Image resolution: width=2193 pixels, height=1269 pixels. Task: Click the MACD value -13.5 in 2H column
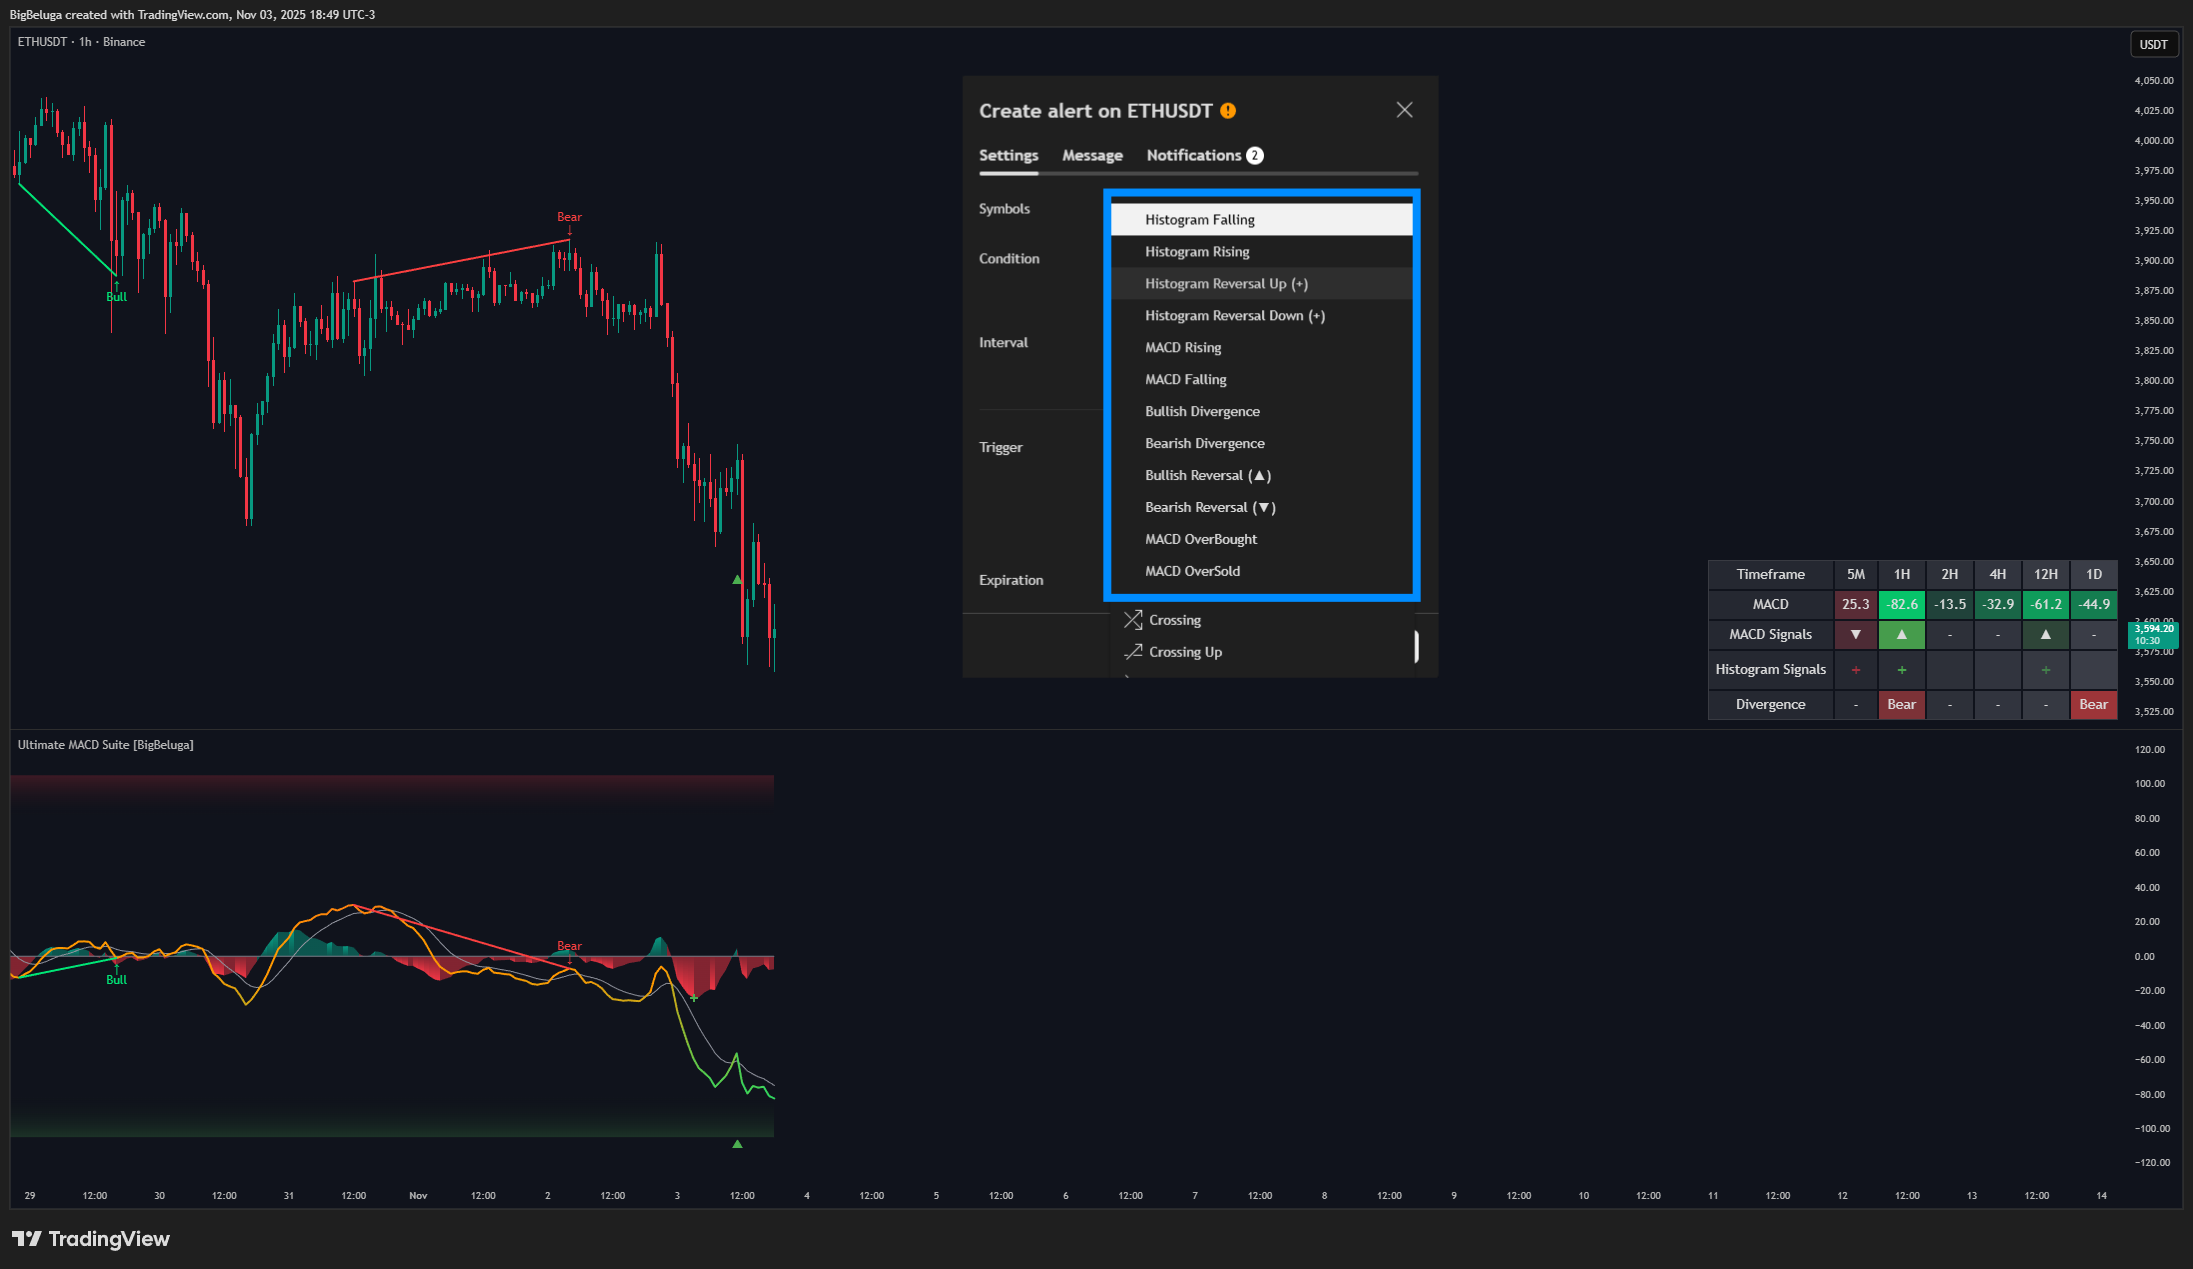click(1950, 604)
